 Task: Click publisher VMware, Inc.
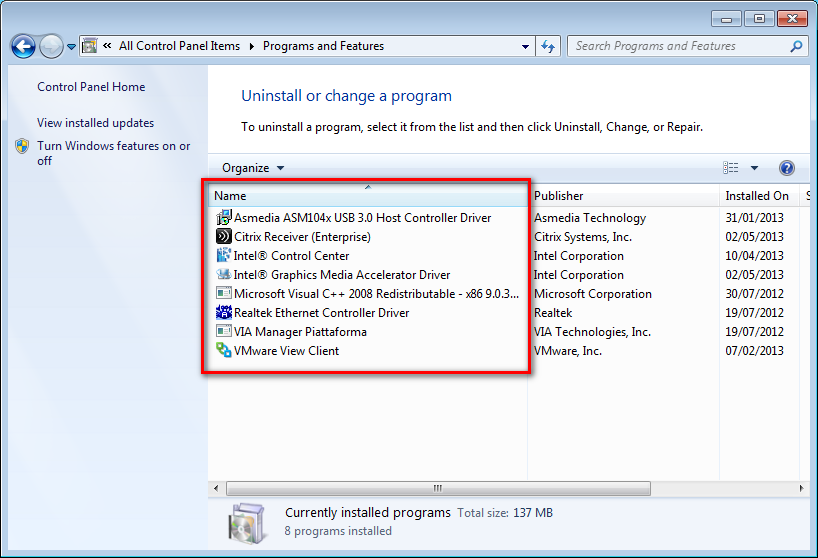568,351
